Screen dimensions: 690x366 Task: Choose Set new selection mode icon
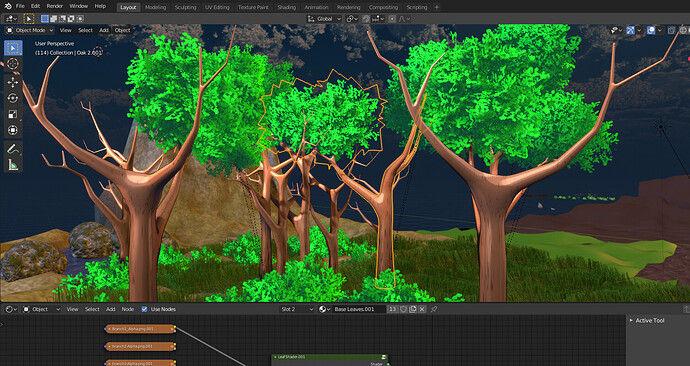coord(44,19)
